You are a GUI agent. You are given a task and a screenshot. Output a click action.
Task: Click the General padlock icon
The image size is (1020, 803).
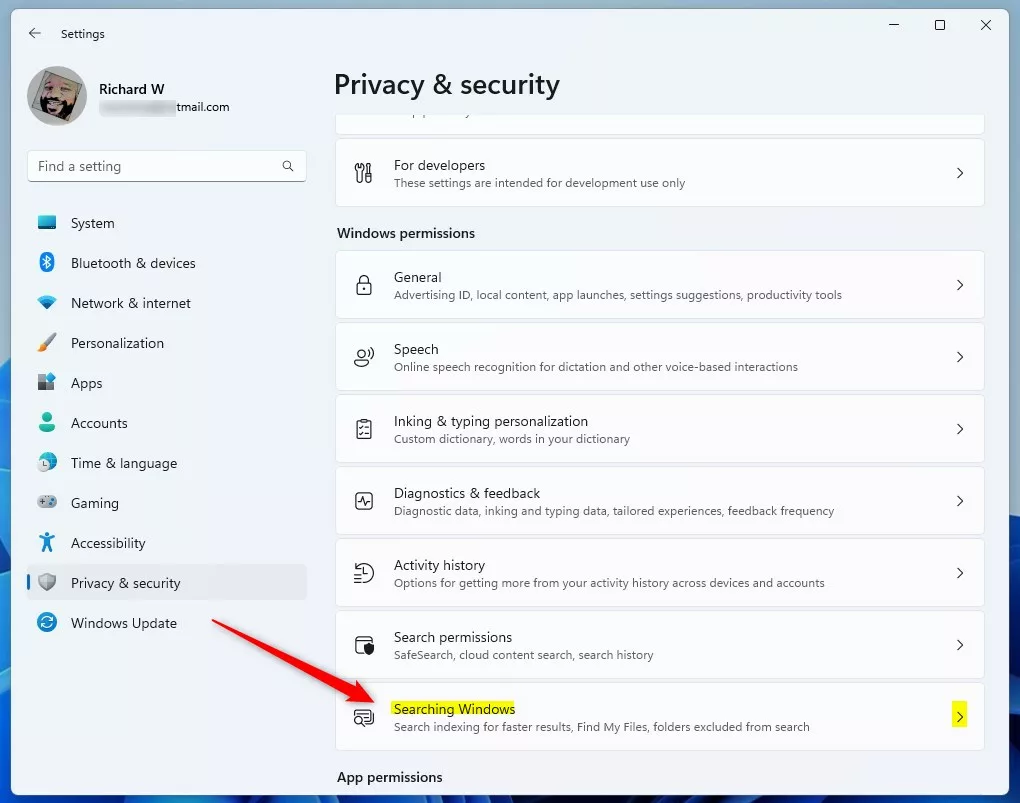point(364,285)
